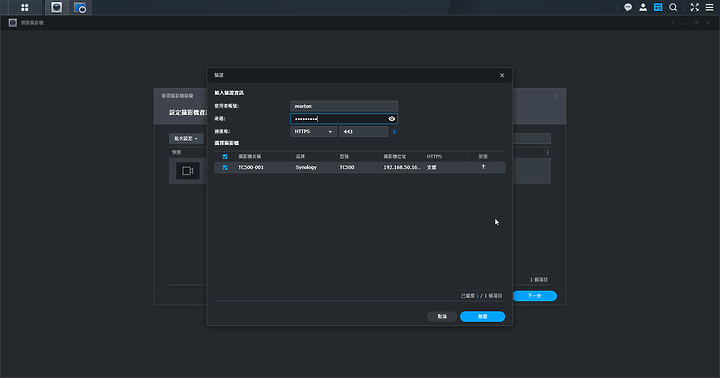Click the camera name column header

pos(249,157)
